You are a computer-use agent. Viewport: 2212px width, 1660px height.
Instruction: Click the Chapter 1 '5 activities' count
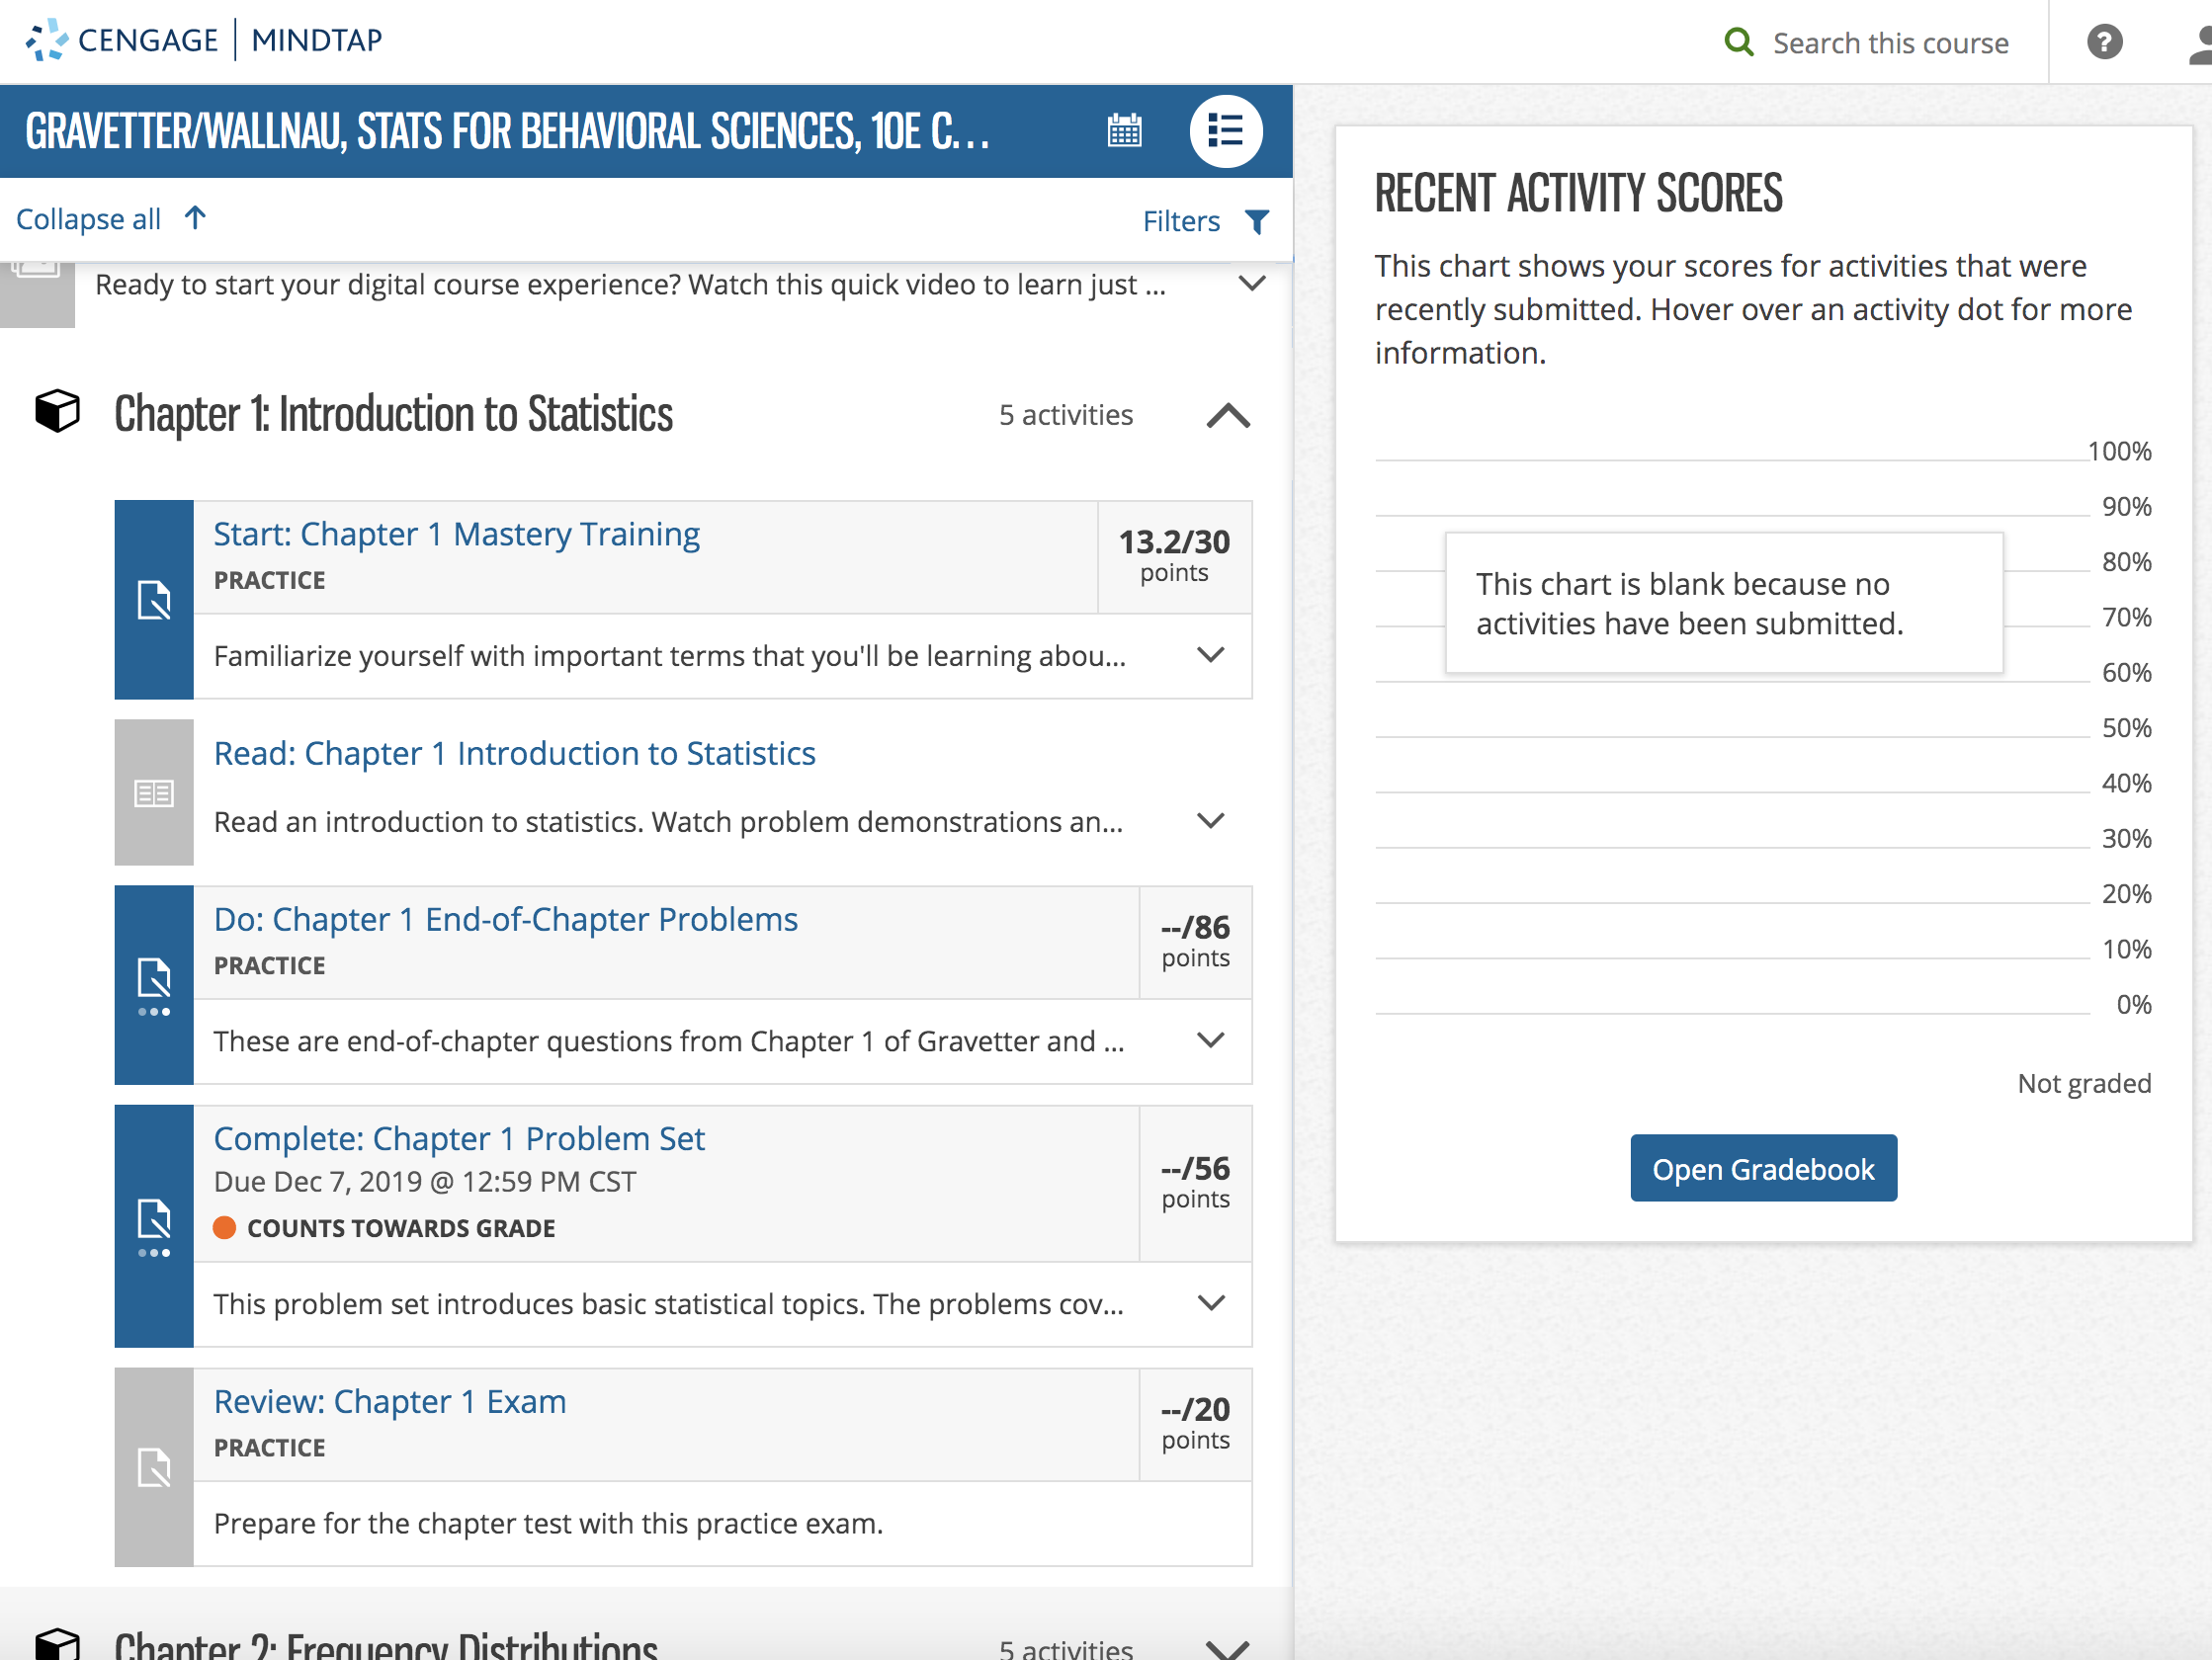point(1066,415)
